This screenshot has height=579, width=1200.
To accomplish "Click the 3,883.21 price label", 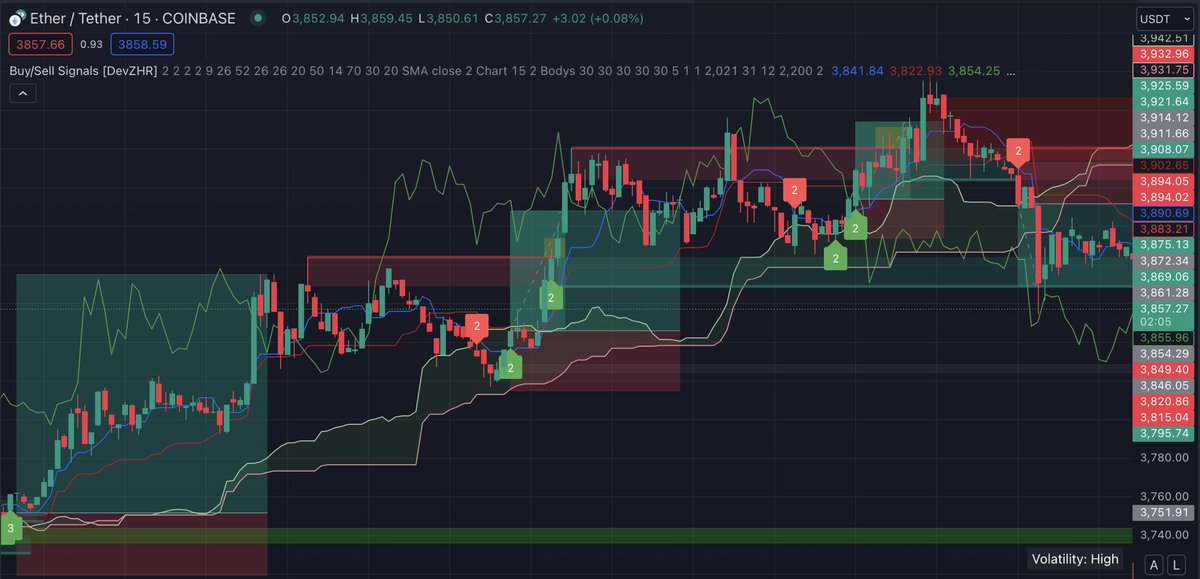I will [1162, 229].
